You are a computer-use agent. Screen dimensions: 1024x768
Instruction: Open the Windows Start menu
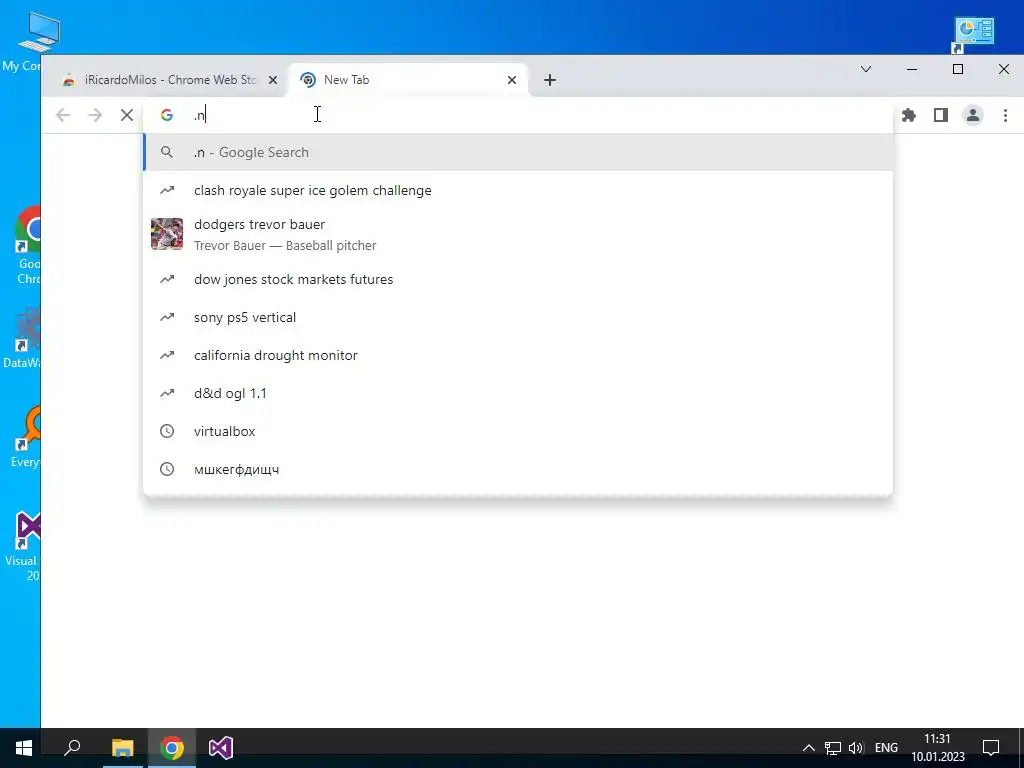pyautogui.click(x=24, y=748)
